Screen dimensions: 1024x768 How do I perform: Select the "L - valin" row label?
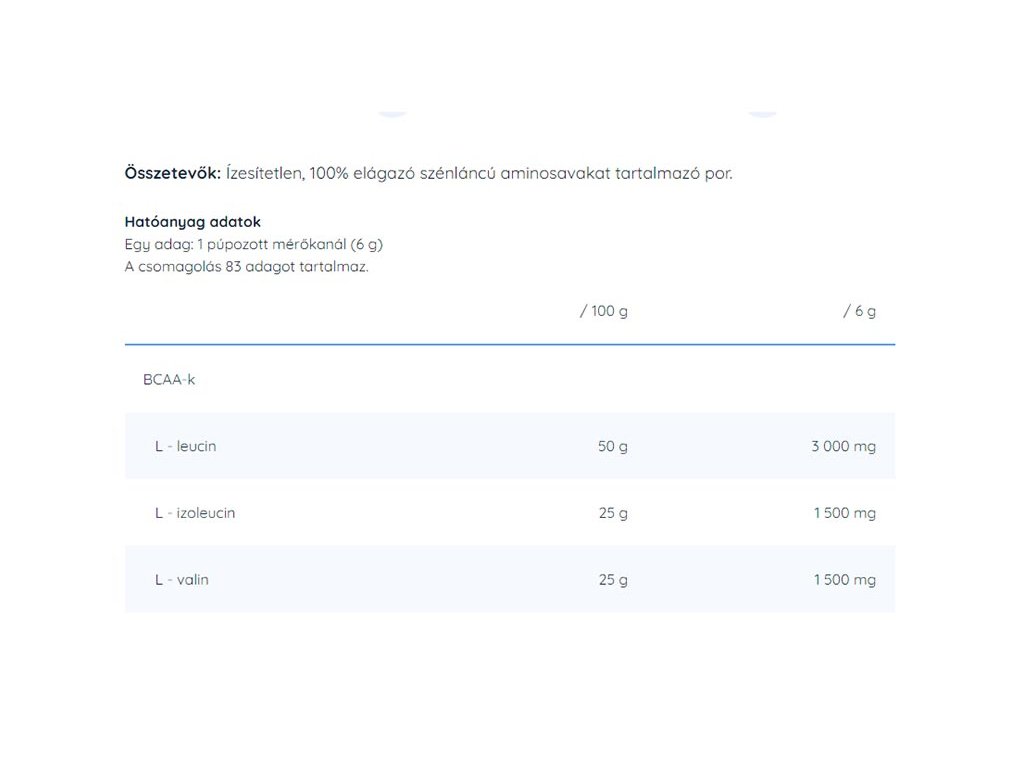click(x=182, y=580)
